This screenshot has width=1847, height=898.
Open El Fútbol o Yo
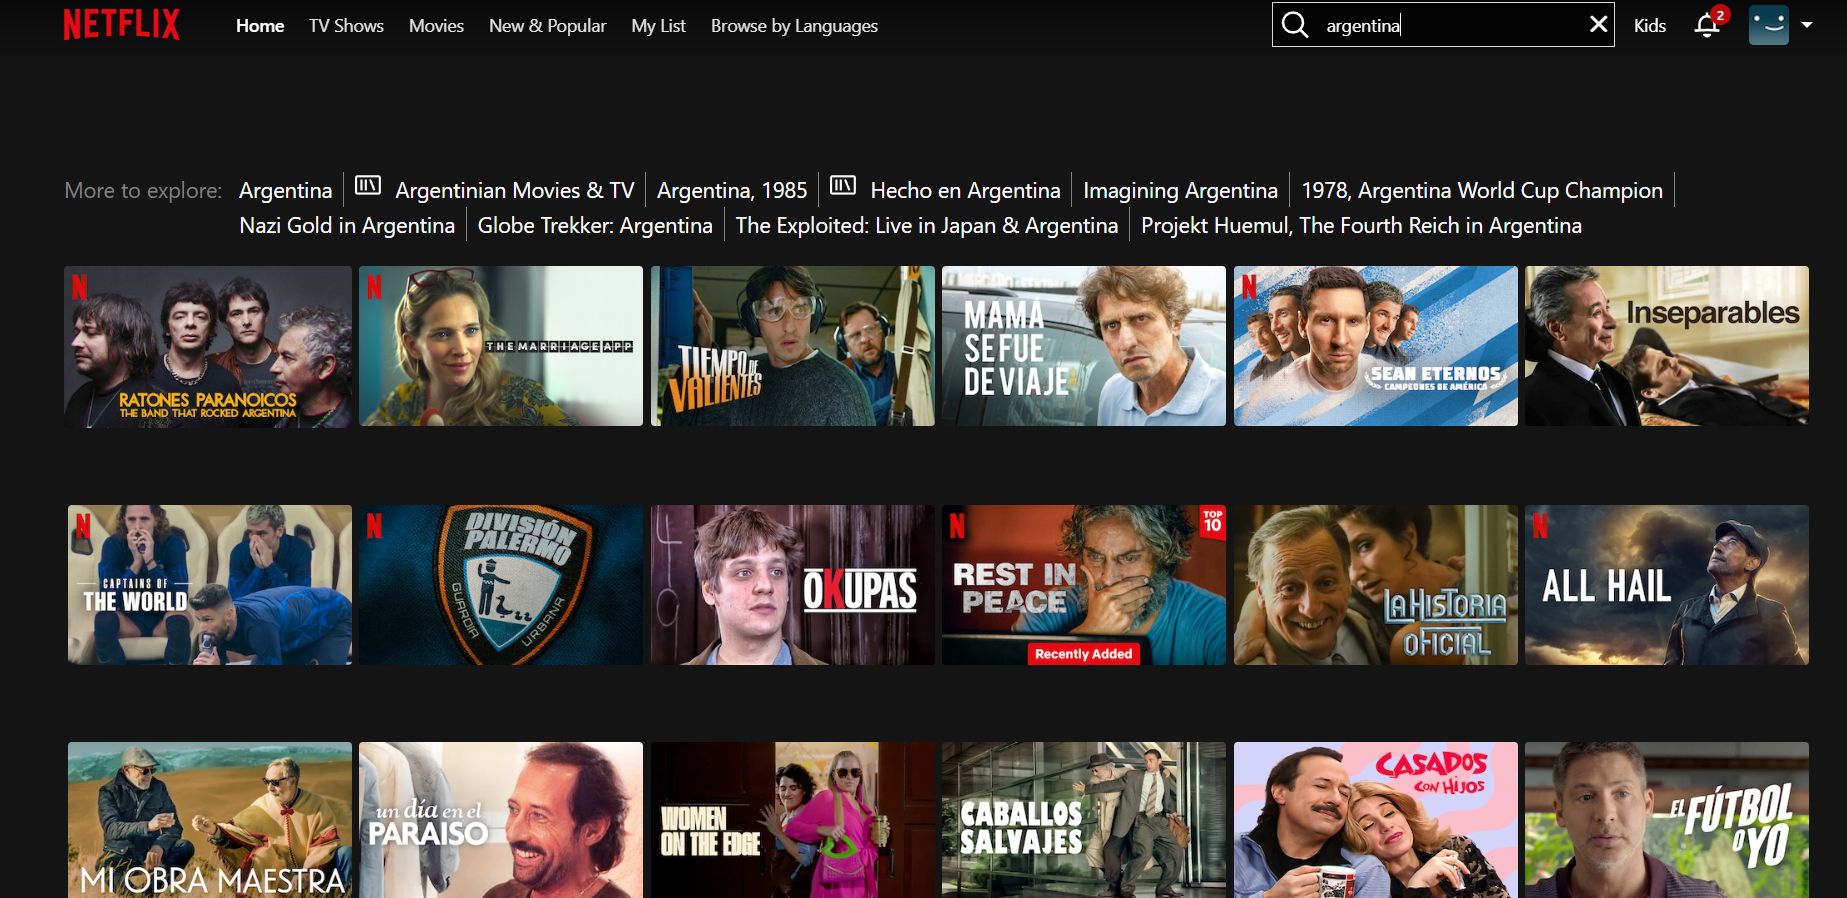coord(1667,820)
